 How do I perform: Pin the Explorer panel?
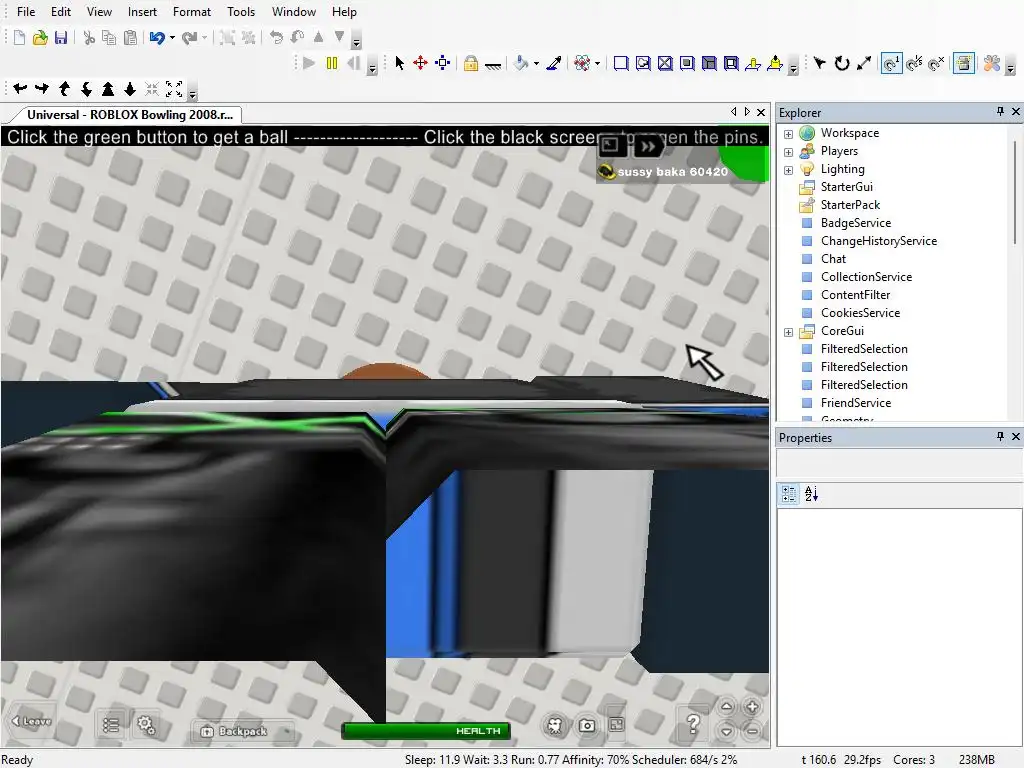point(1000,112)
